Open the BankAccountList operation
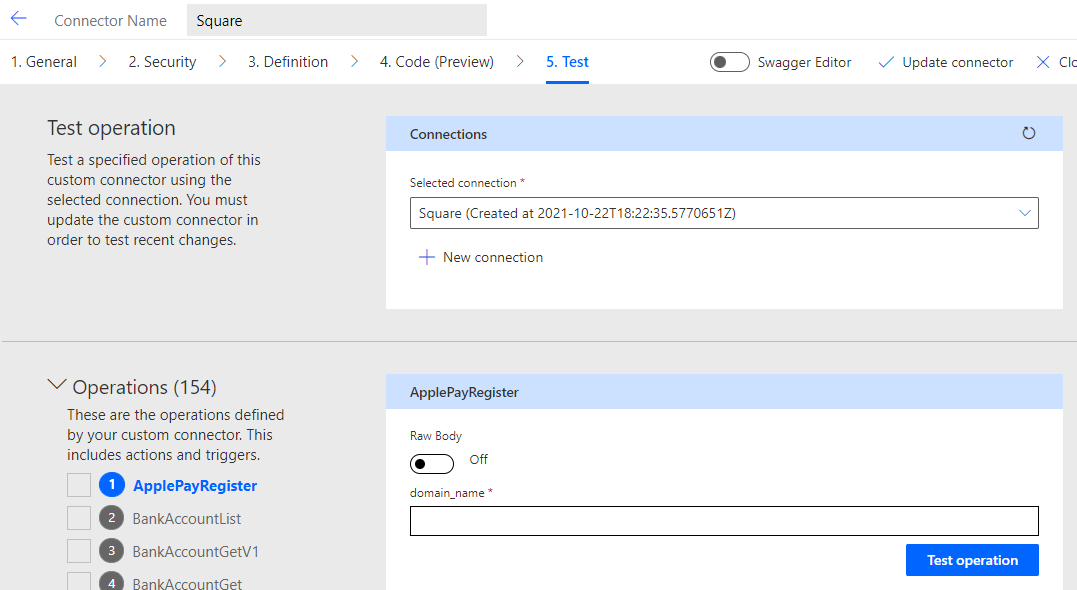 (x=187, y=519)
